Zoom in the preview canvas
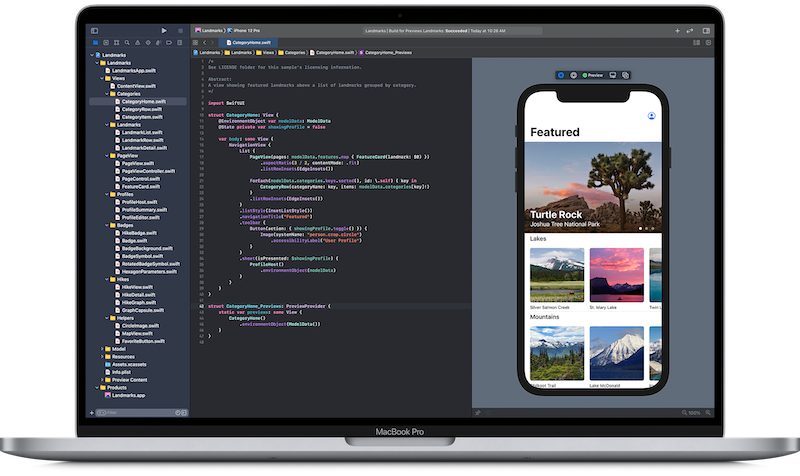 [708, 413]
